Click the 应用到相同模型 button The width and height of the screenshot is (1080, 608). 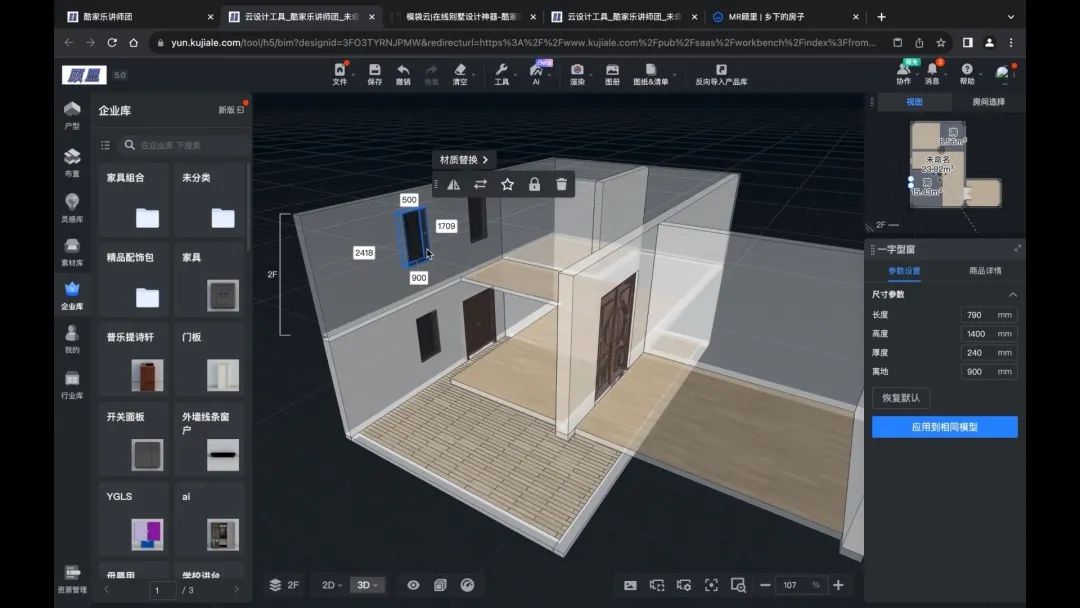[x=944, y=427]
